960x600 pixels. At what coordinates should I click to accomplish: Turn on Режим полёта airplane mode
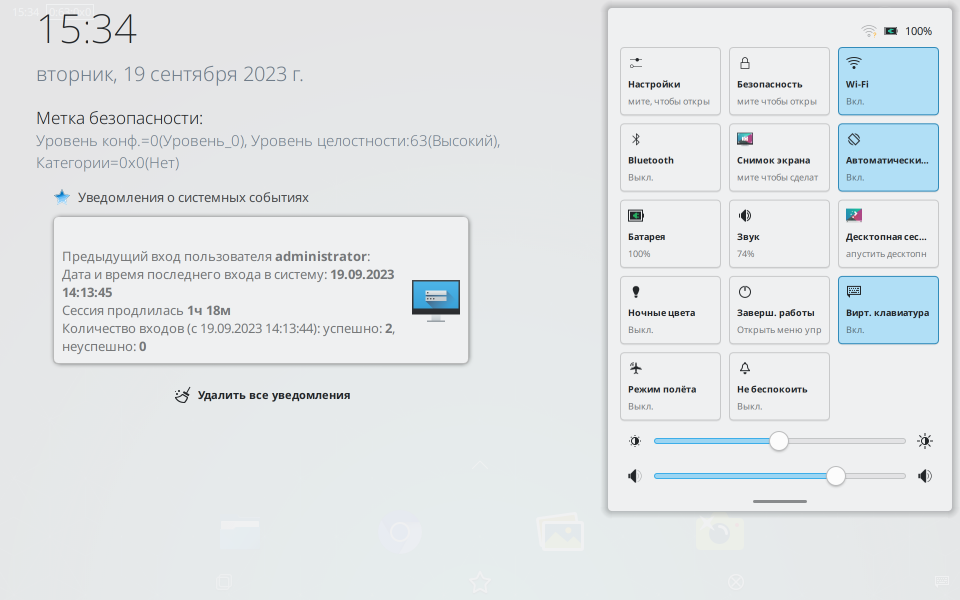click(x=670, y=386)
